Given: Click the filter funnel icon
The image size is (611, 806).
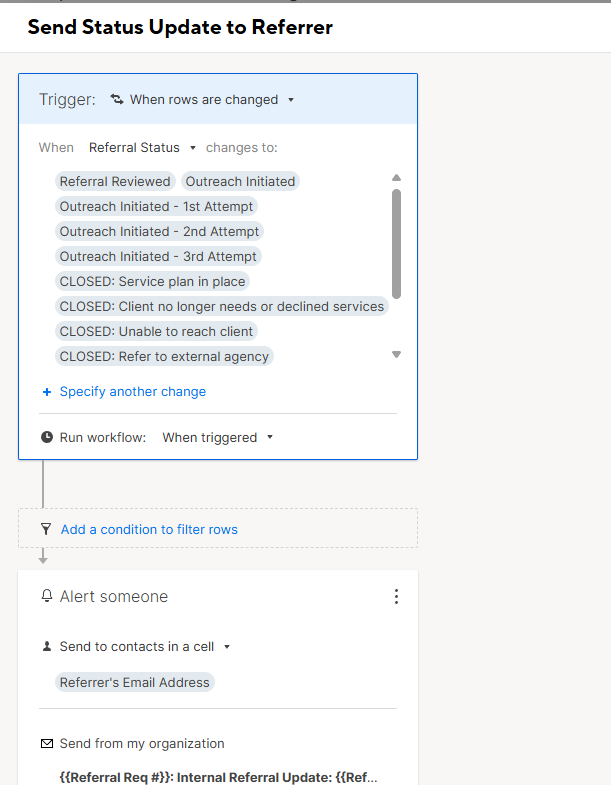Looking at the screenshot, I should point(46,529).
